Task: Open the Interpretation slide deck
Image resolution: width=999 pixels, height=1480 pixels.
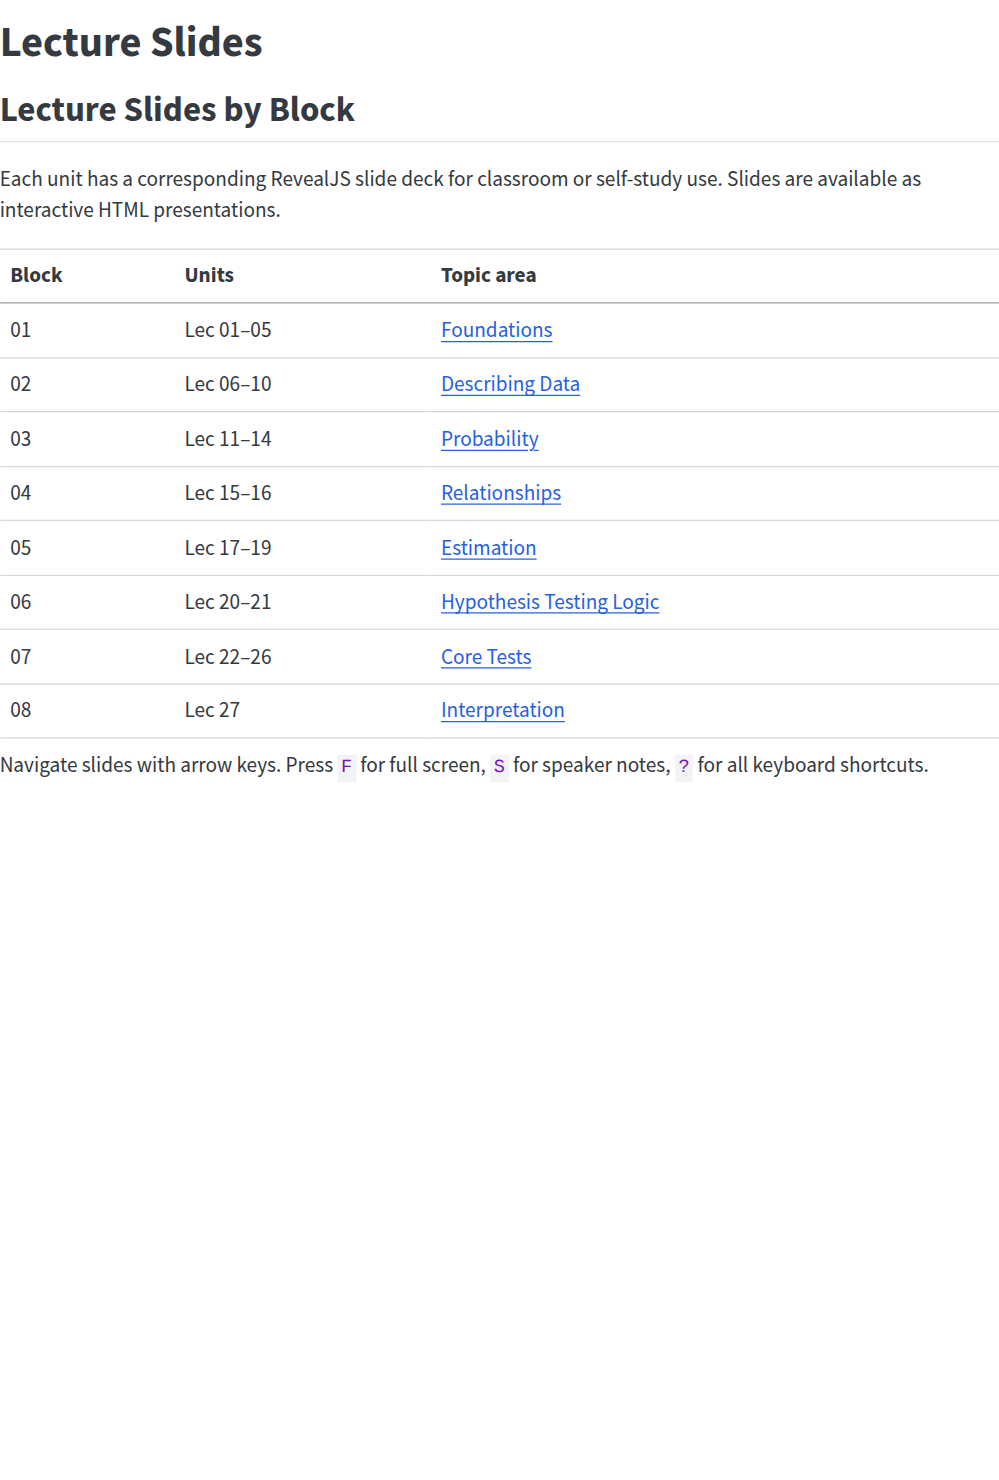Action: (503, 710)
